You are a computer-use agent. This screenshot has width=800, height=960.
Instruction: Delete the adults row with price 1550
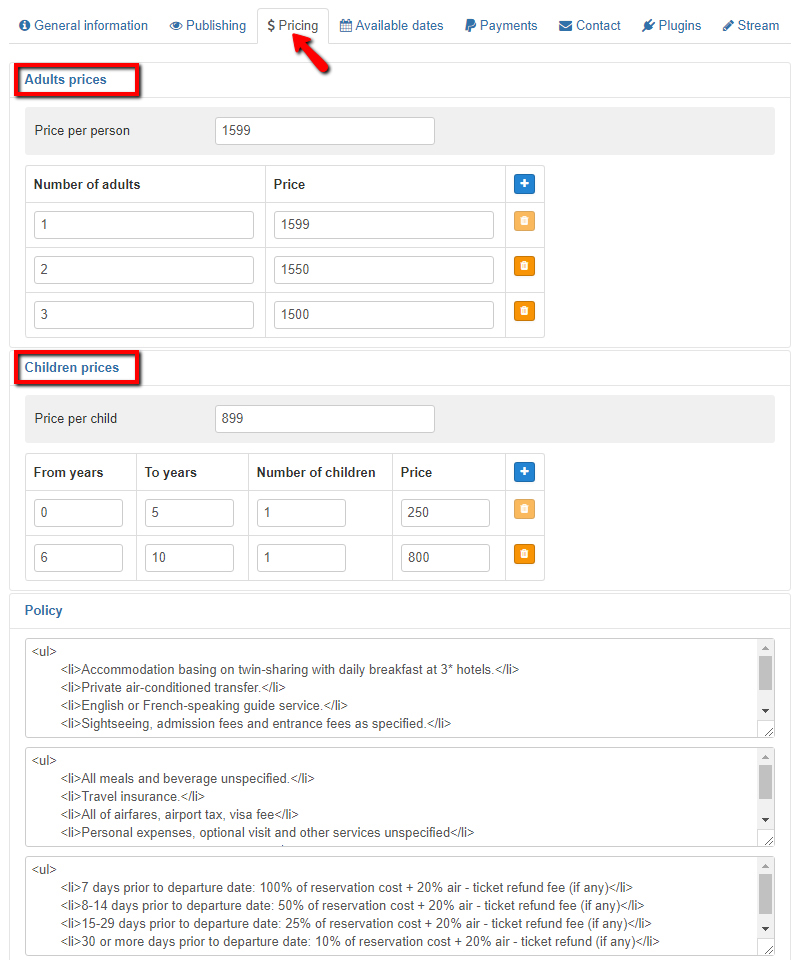tap(525, 266)
